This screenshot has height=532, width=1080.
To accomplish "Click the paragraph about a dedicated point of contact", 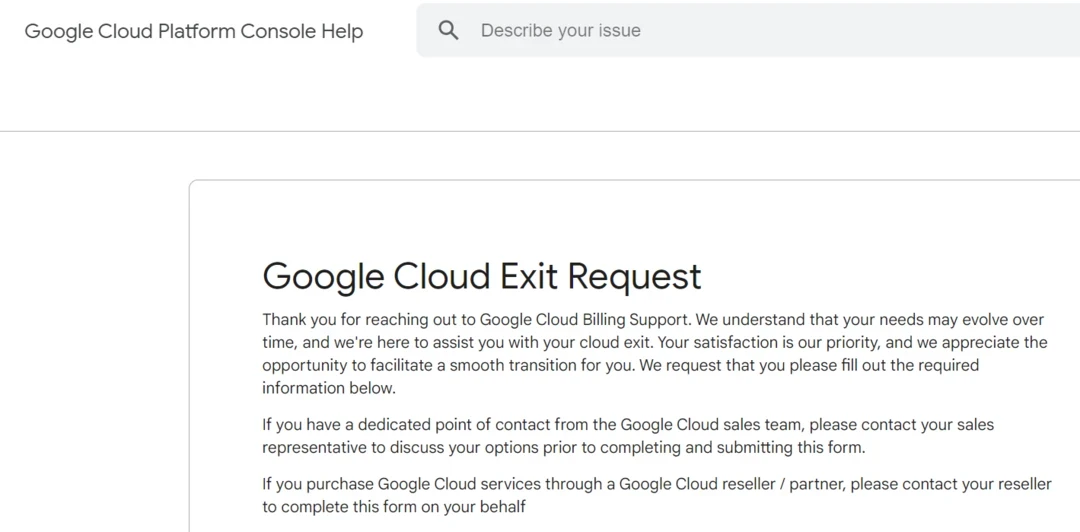I will (x=628, y=436).
